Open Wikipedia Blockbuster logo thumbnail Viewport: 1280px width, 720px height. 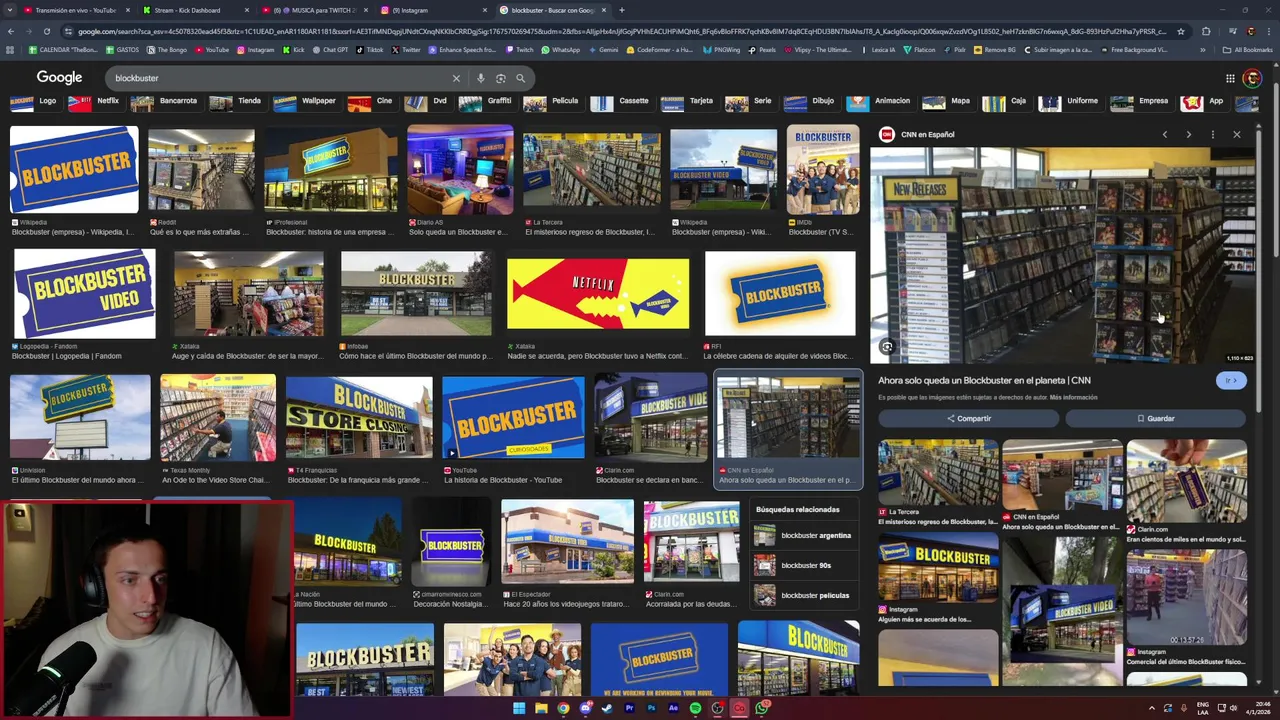pyautogui.click(x=74, y=169)
